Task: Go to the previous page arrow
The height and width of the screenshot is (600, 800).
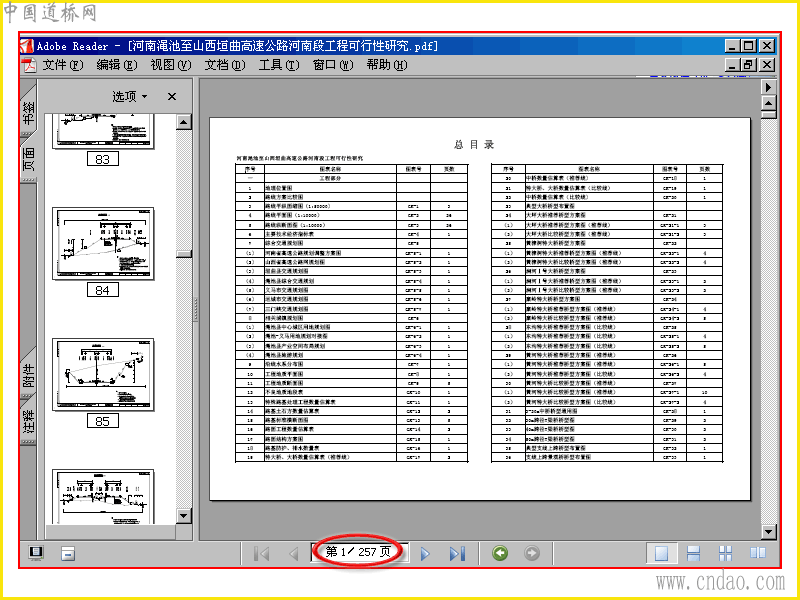Action: 293,553
